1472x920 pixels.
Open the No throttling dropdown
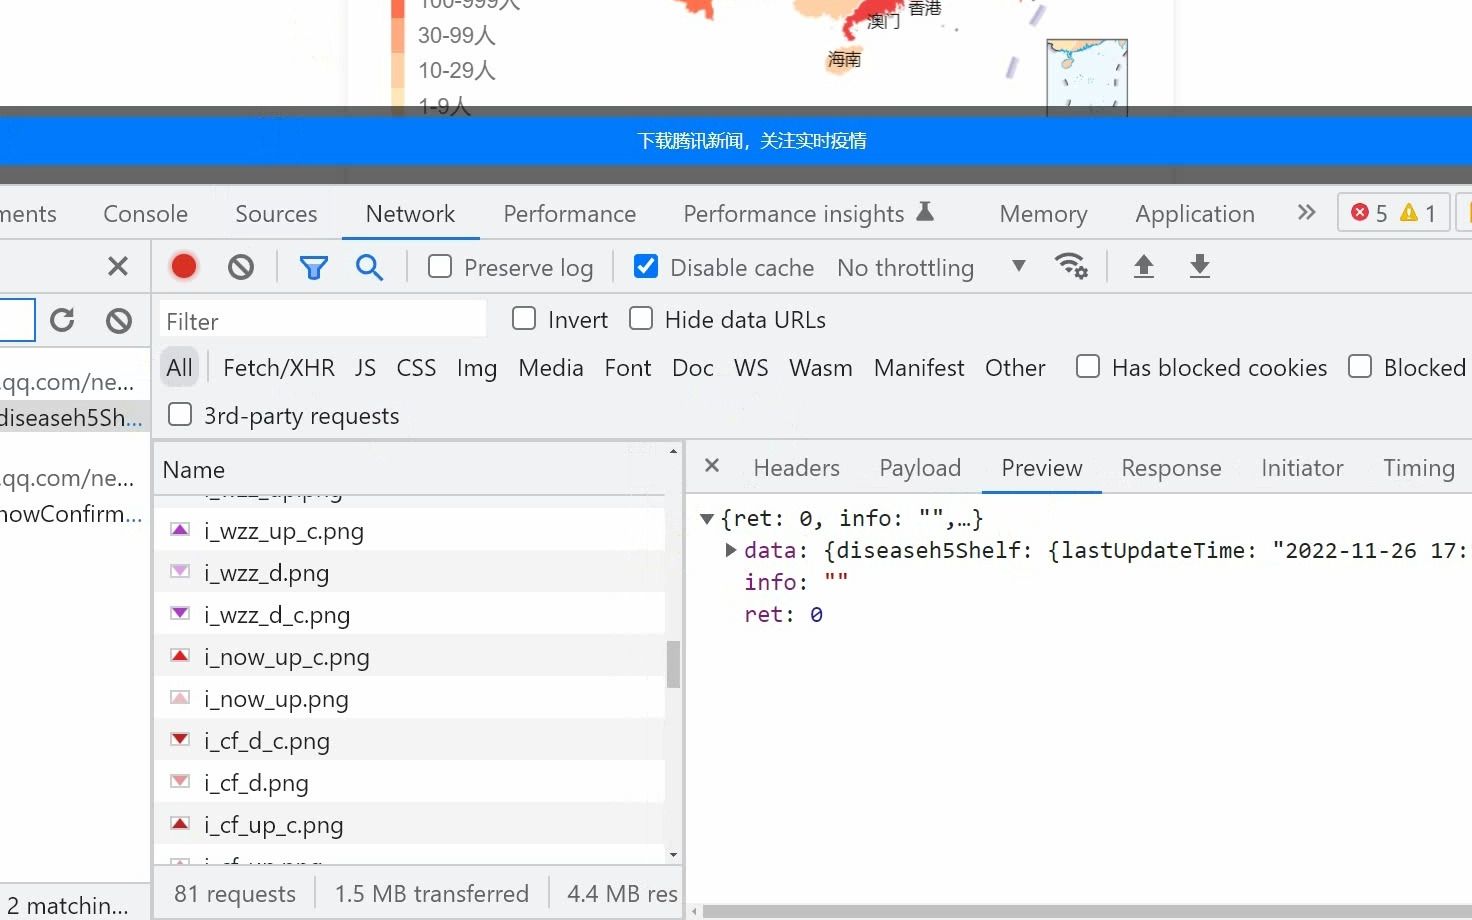(906, 267)
